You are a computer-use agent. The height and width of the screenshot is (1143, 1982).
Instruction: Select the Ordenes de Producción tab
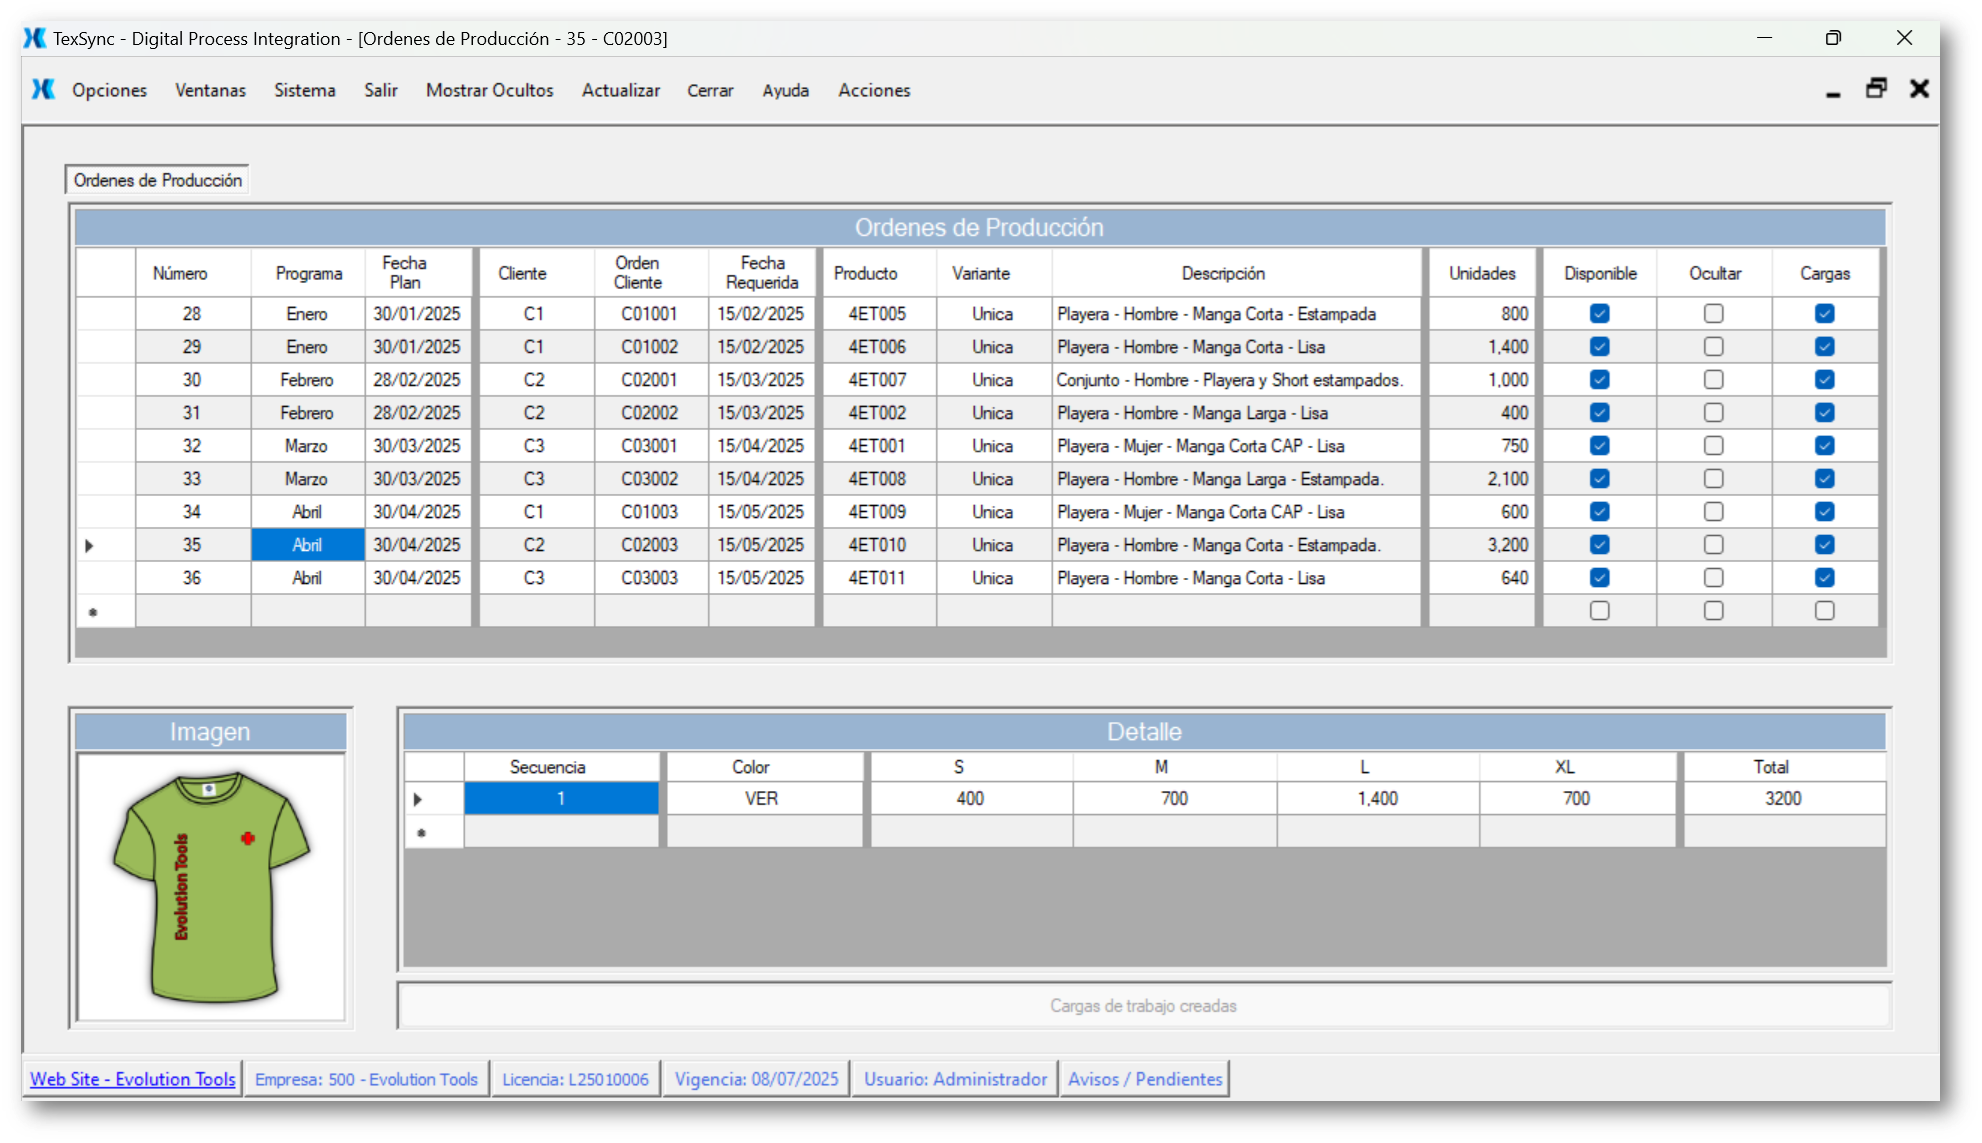click(157, 180)
